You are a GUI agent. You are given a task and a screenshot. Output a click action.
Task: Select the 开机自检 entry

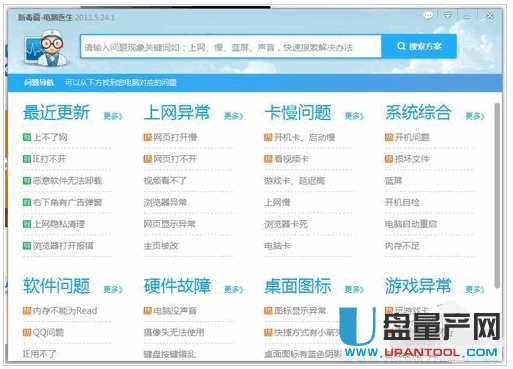click(x=402, y=202)
